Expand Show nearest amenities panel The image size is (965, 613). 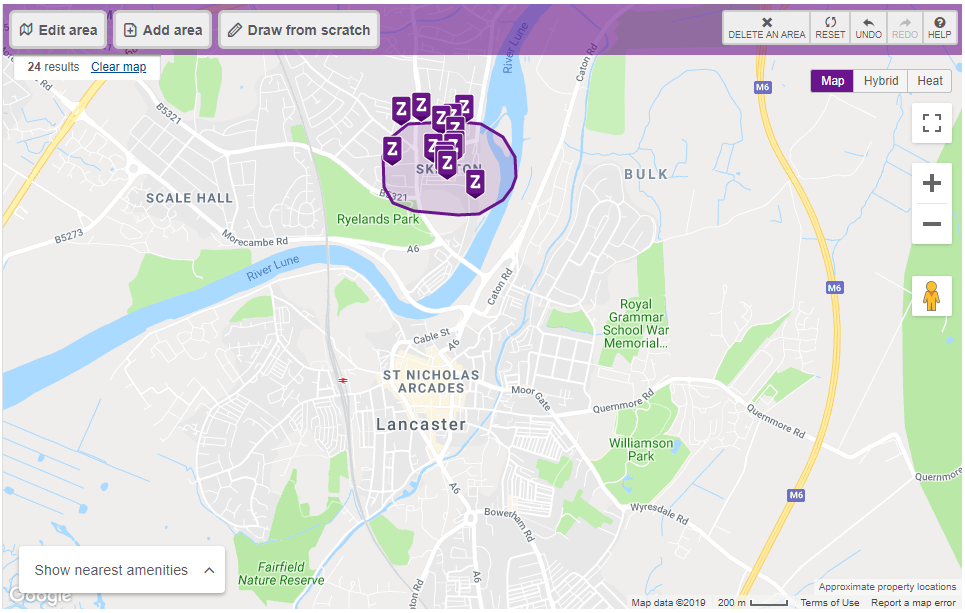tap(122, 570)
